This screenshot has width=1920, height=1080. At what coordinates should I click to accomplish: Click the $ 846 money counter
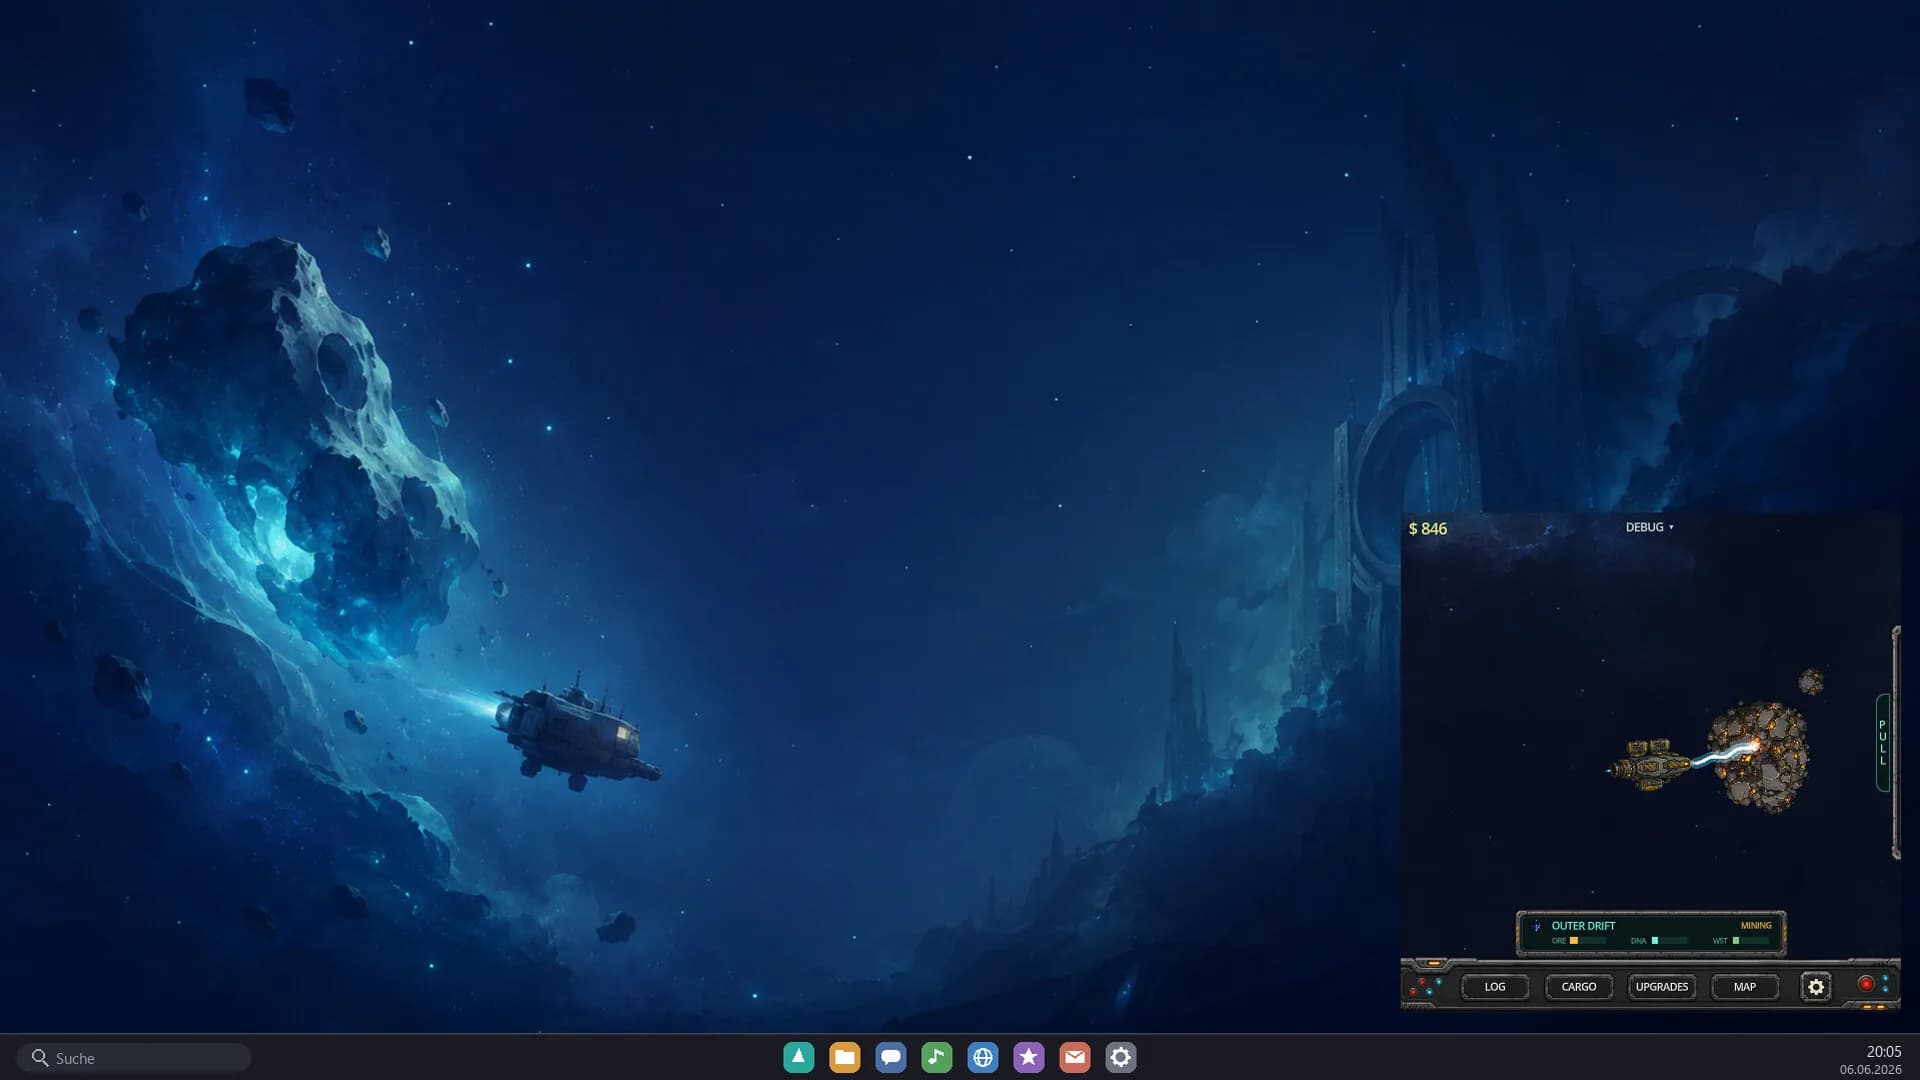point(1428,529)
